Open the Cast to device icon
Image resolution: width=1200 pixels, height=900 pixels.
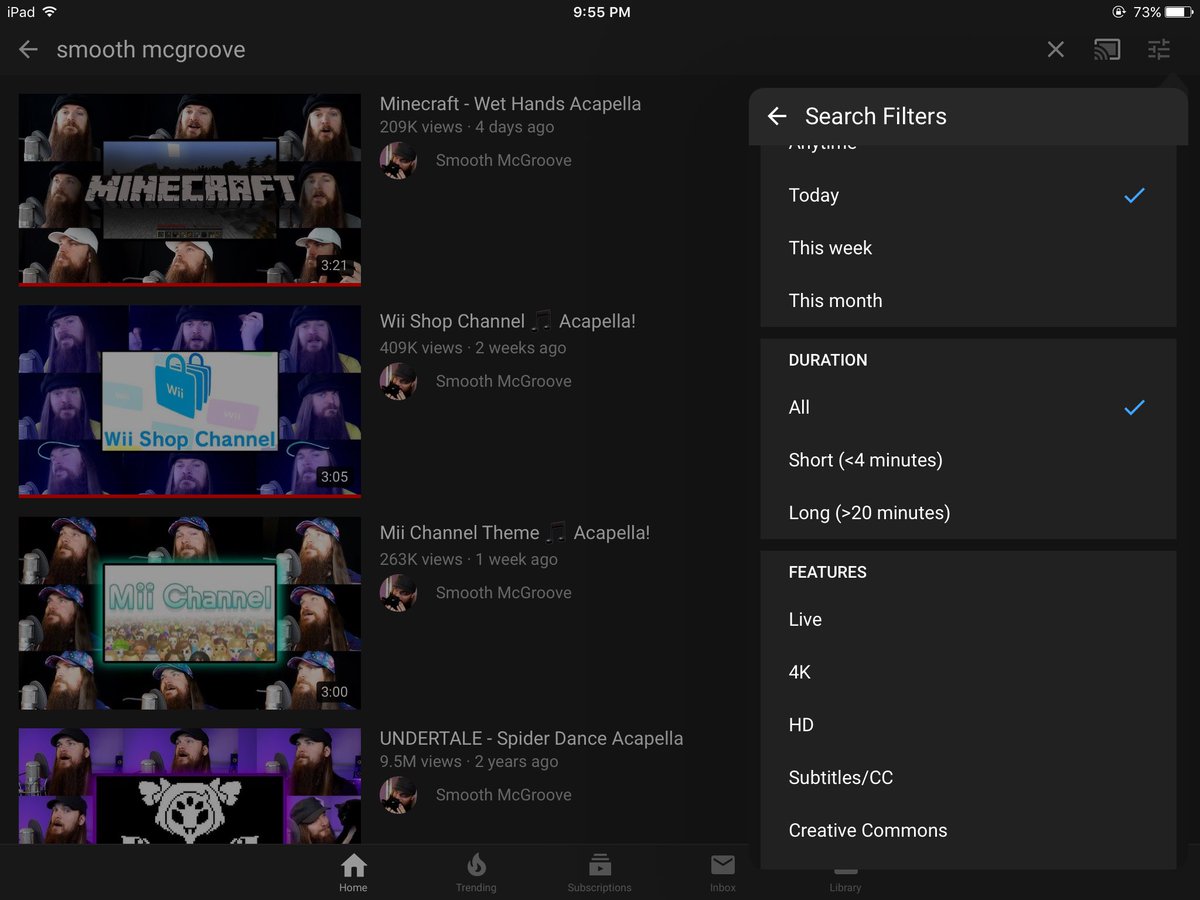[1107, 50]
